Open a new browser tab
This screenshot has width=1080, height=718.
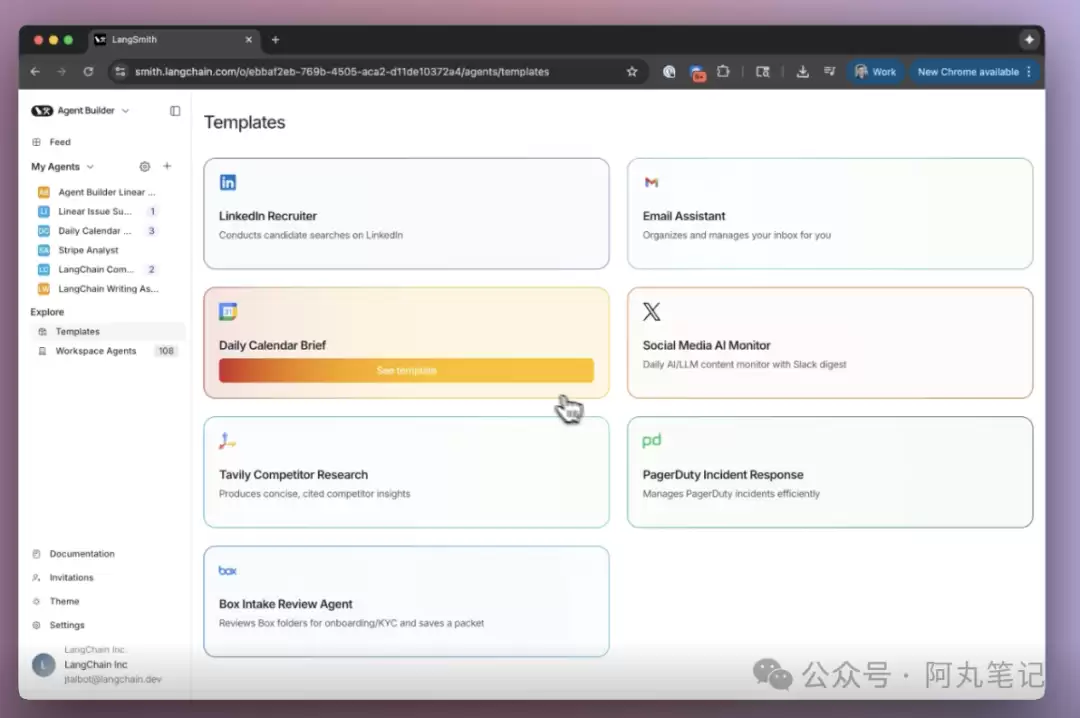pyautogui.click(x=276, y=40)
